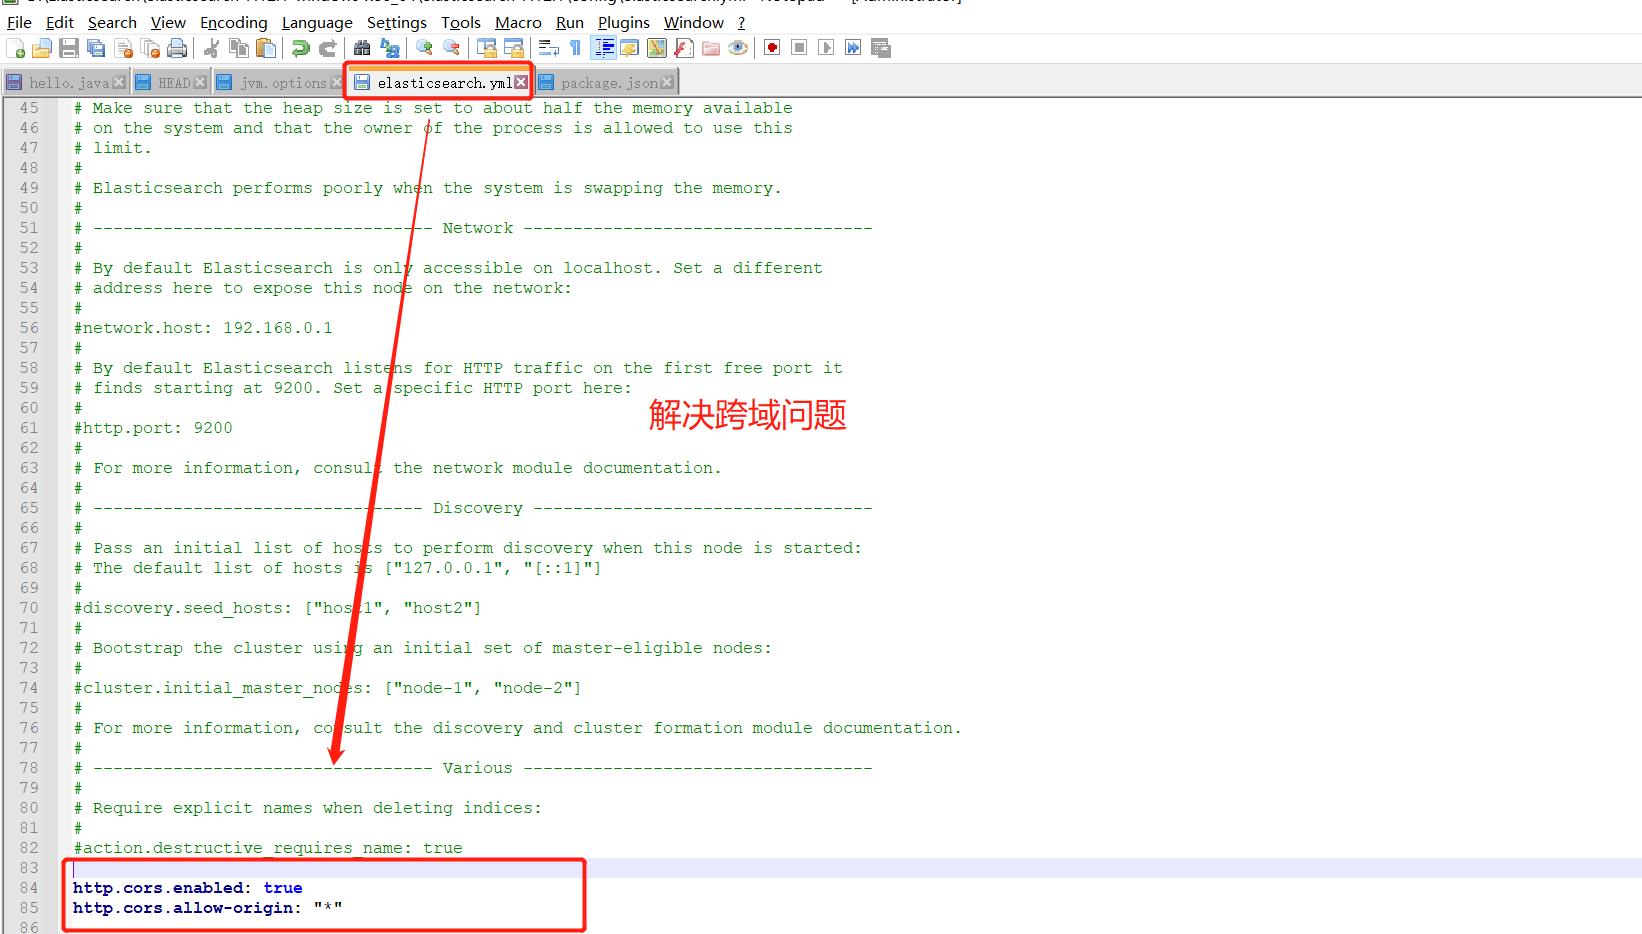Close the hello.java tab

(119, 82)
